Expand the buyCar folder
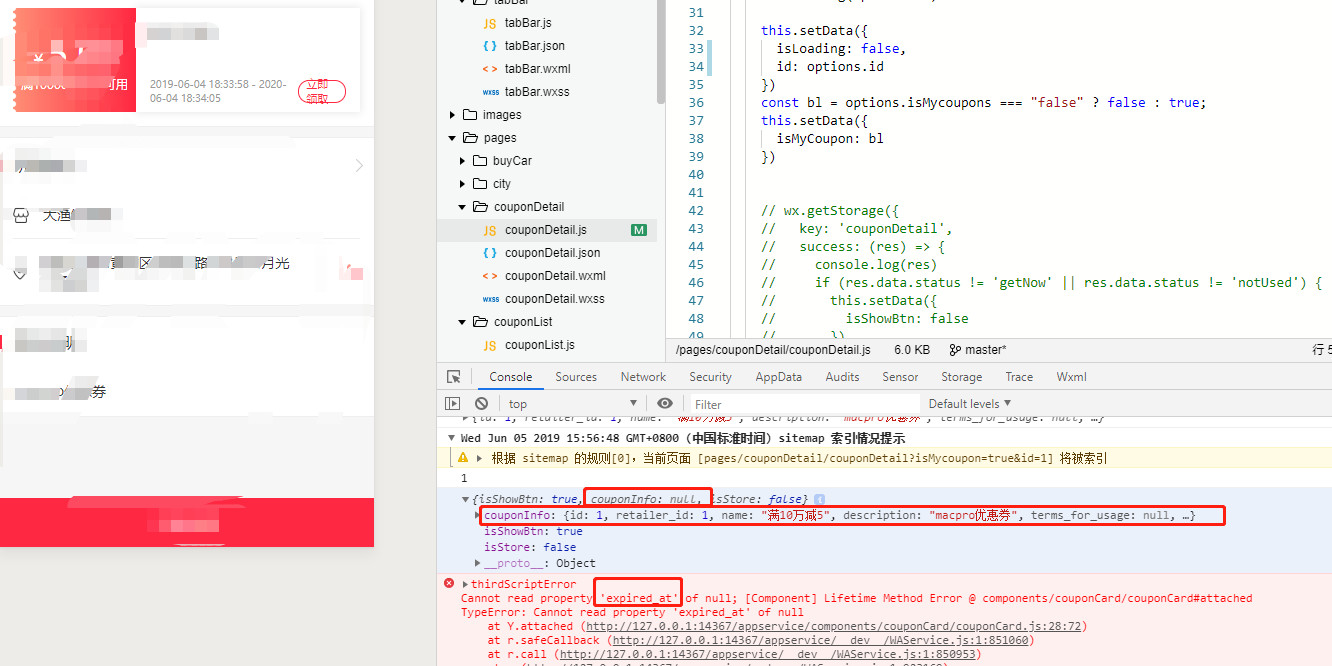This screenshot has width=1332, height=666. coord(511,161)
